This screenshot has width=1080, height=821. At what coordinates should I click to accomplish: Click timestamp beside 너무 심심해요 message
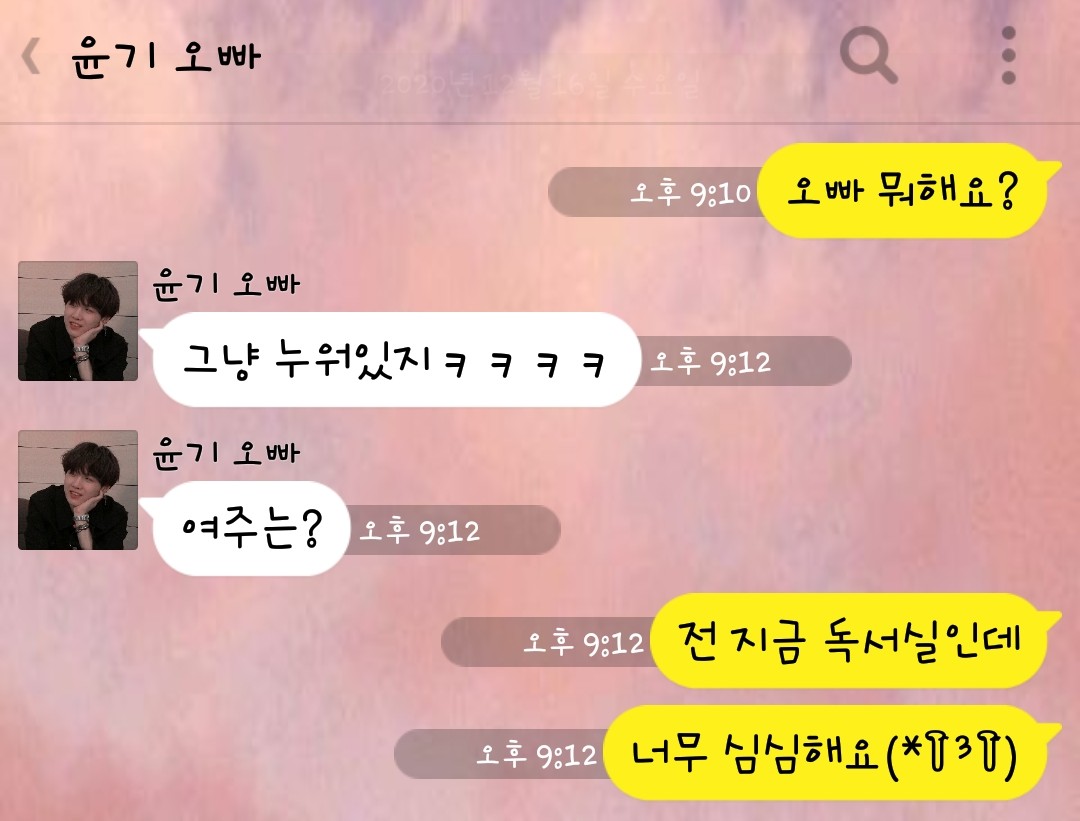(536, 754)
